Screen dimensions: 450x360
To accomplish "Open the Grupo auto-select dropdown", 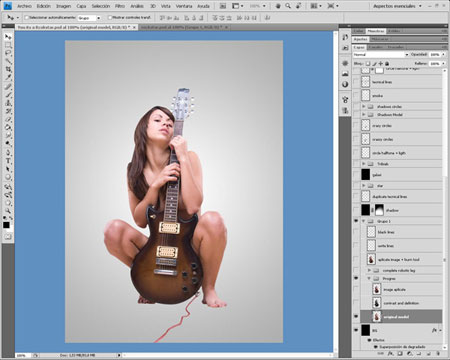I will pyautogui.click(x=89, y=18).
